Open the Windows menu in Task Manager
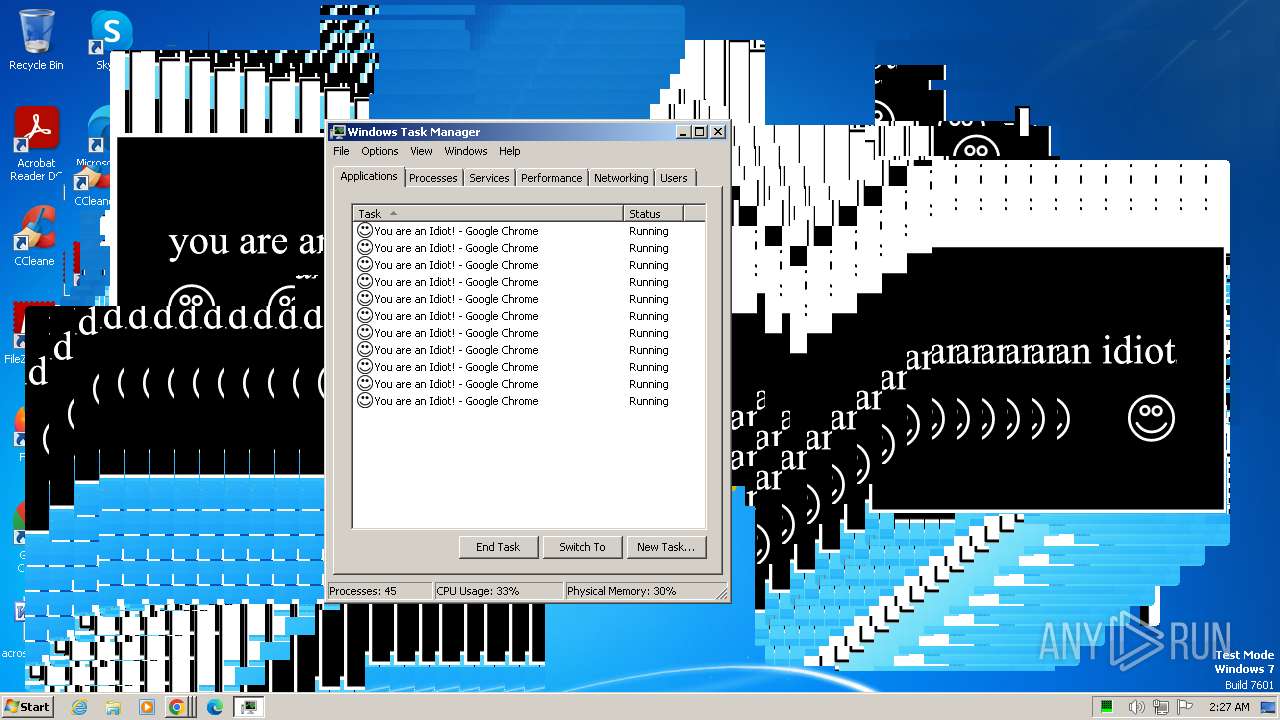The height and width of the screenshot is (720, 1280). tap(466, 151)
